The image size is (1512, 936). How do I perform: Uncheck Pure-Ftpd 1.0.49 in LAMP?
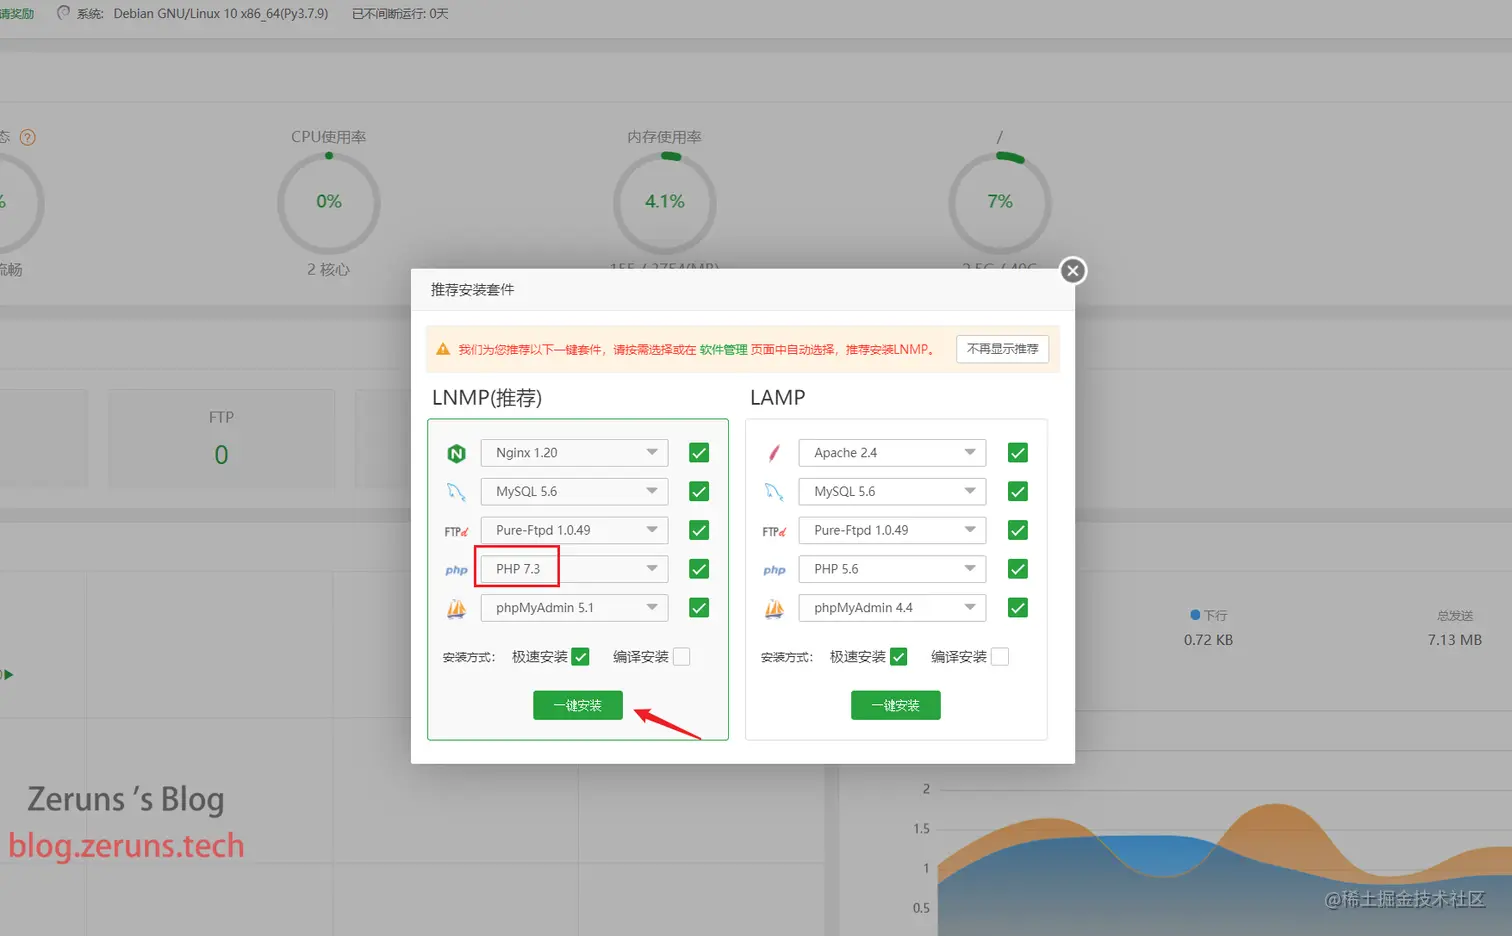coord(1018,530)
